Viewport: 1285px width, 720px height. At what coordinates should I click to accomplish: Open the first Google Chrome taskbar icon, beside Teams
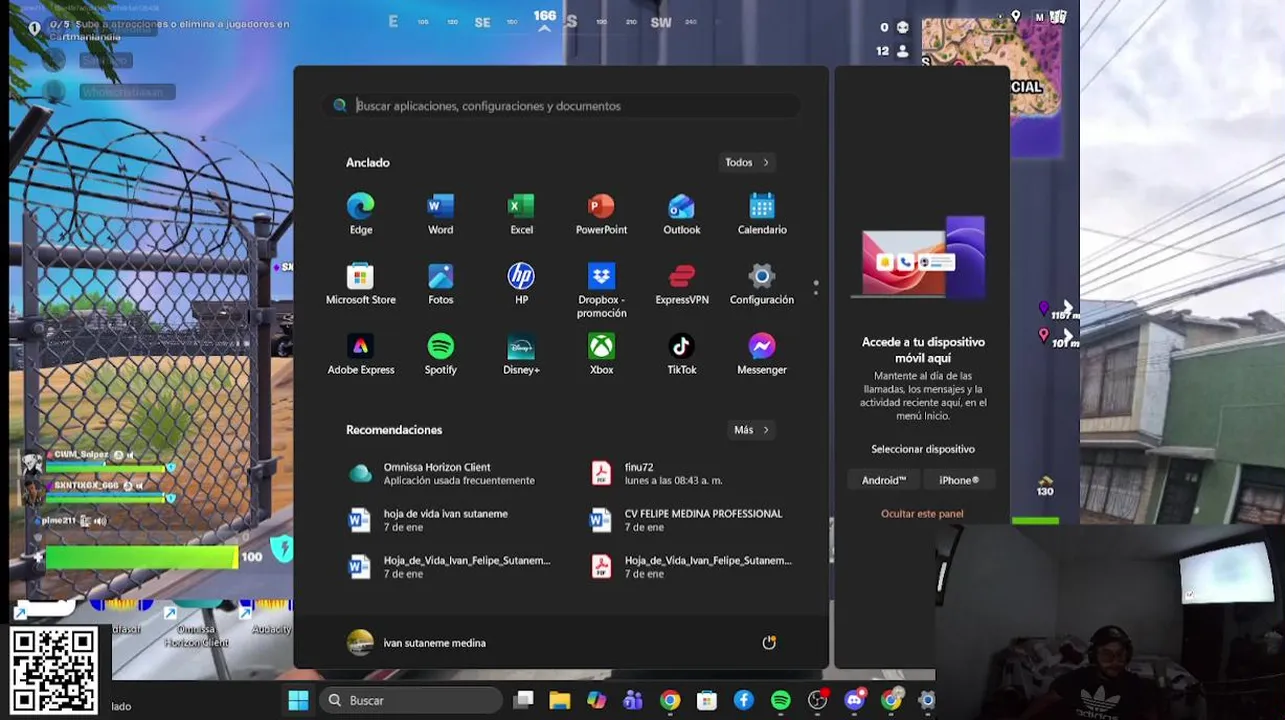pyautogui.click(x=670, y=700)
